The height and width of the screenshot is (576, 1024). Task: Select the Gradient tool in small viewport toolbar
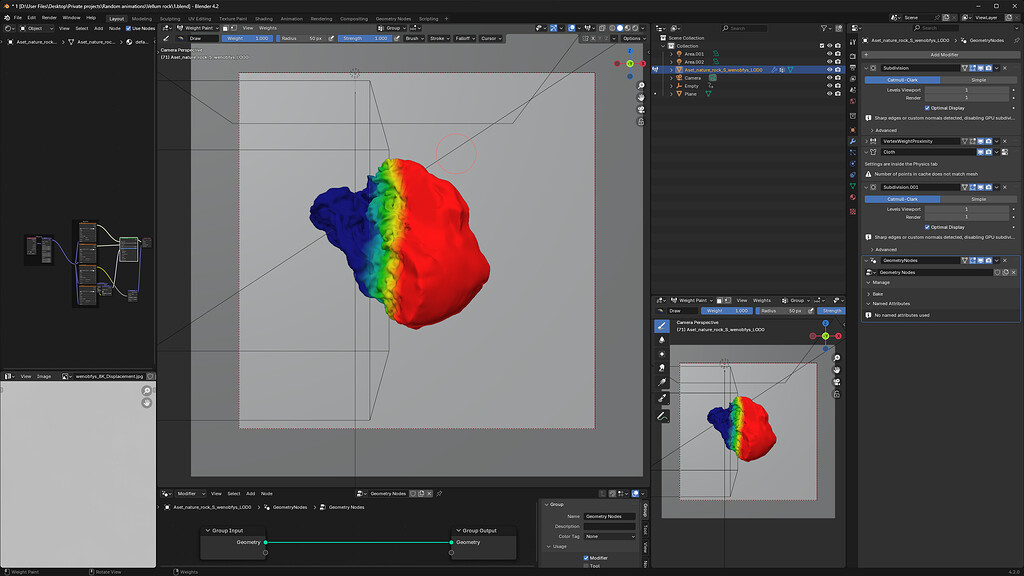tap(662, 383)
